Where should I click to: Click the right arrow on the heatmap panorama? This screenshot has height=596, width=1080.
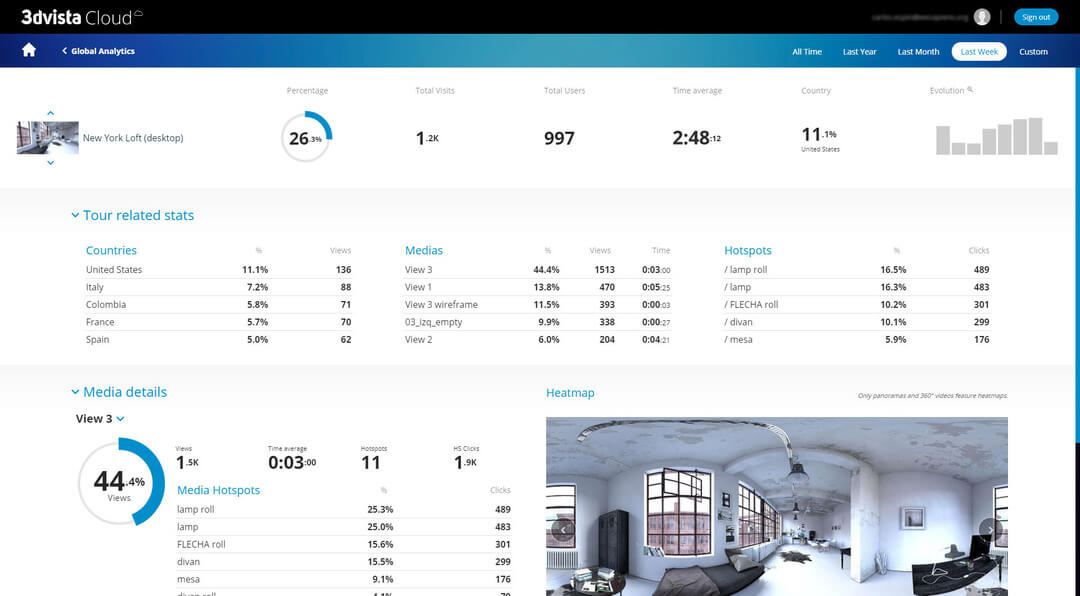pyautogui.click(x=989, y=528)
